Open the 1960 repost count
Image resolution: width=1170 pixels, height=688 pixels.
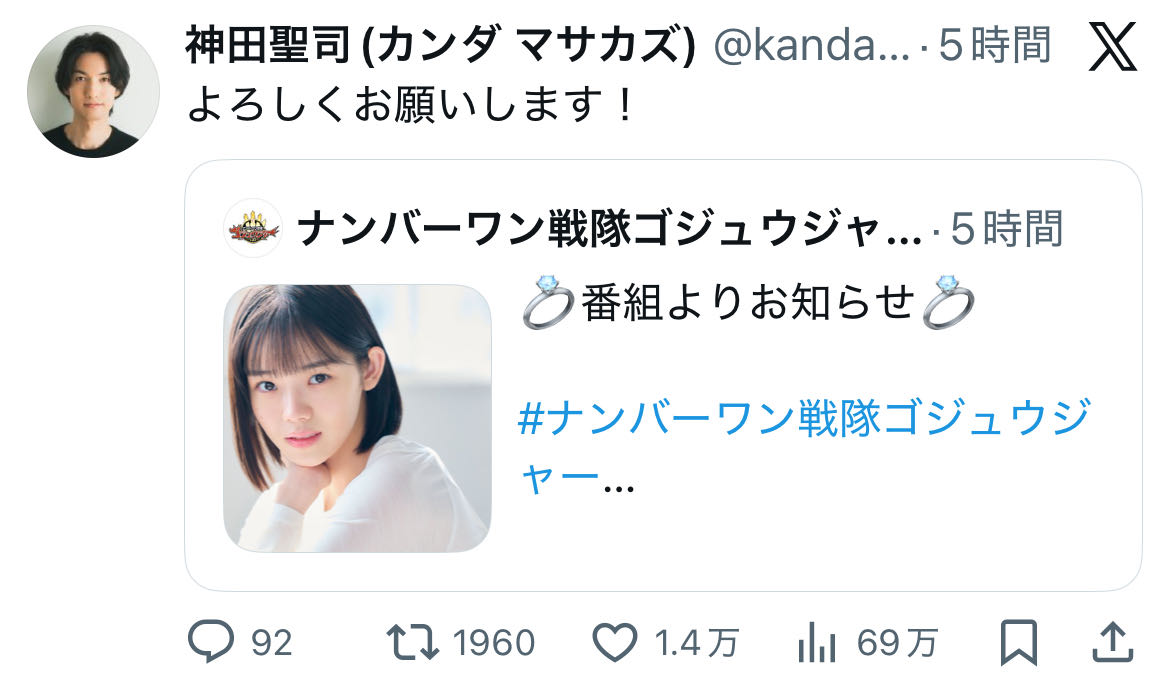[x=494, y=642]
